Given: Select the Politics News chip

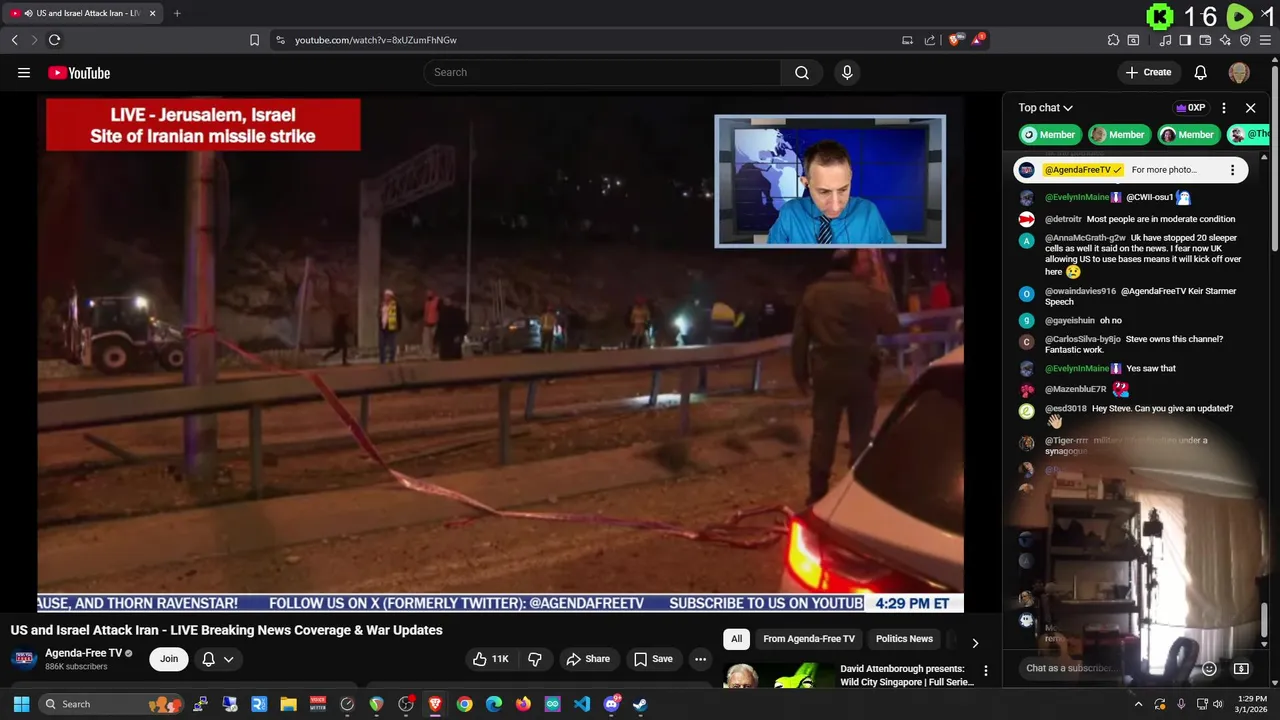Looking at the screenshot, I should (x=904, y=639).
